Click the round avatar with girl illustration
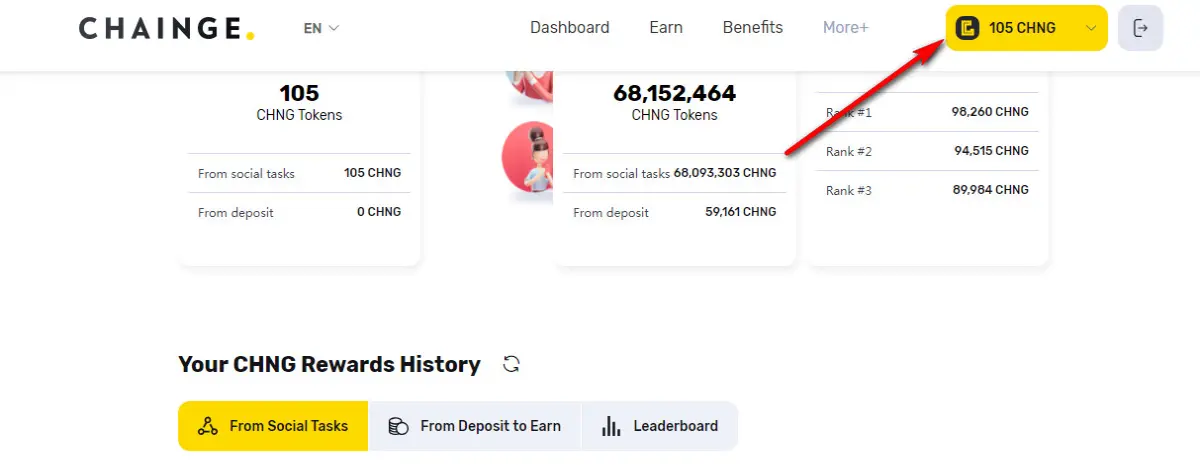This screenshot has width=1200, height=465. click(x=528, y=160)
